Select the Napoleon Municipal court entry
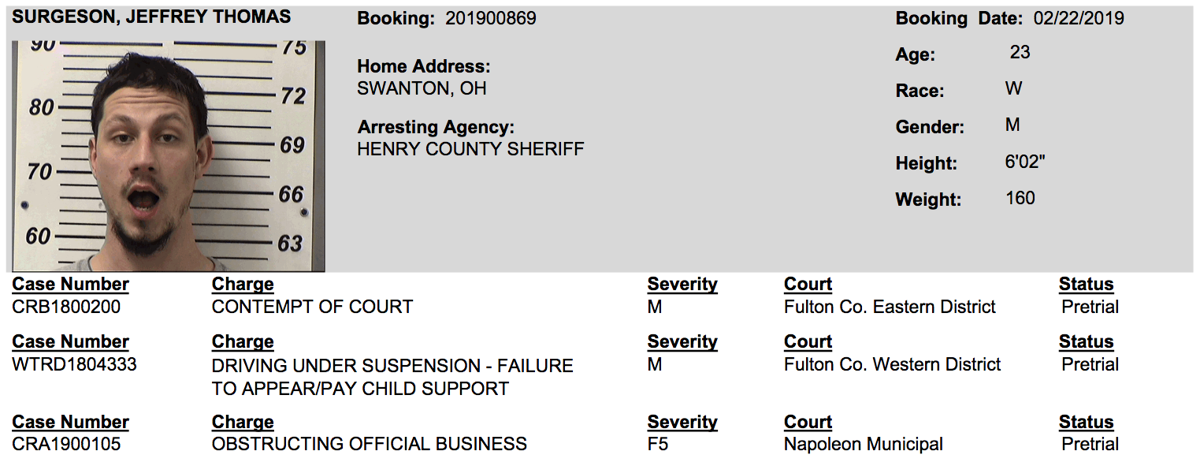Viewport: 1200px width, 466px height. [863, 444]
